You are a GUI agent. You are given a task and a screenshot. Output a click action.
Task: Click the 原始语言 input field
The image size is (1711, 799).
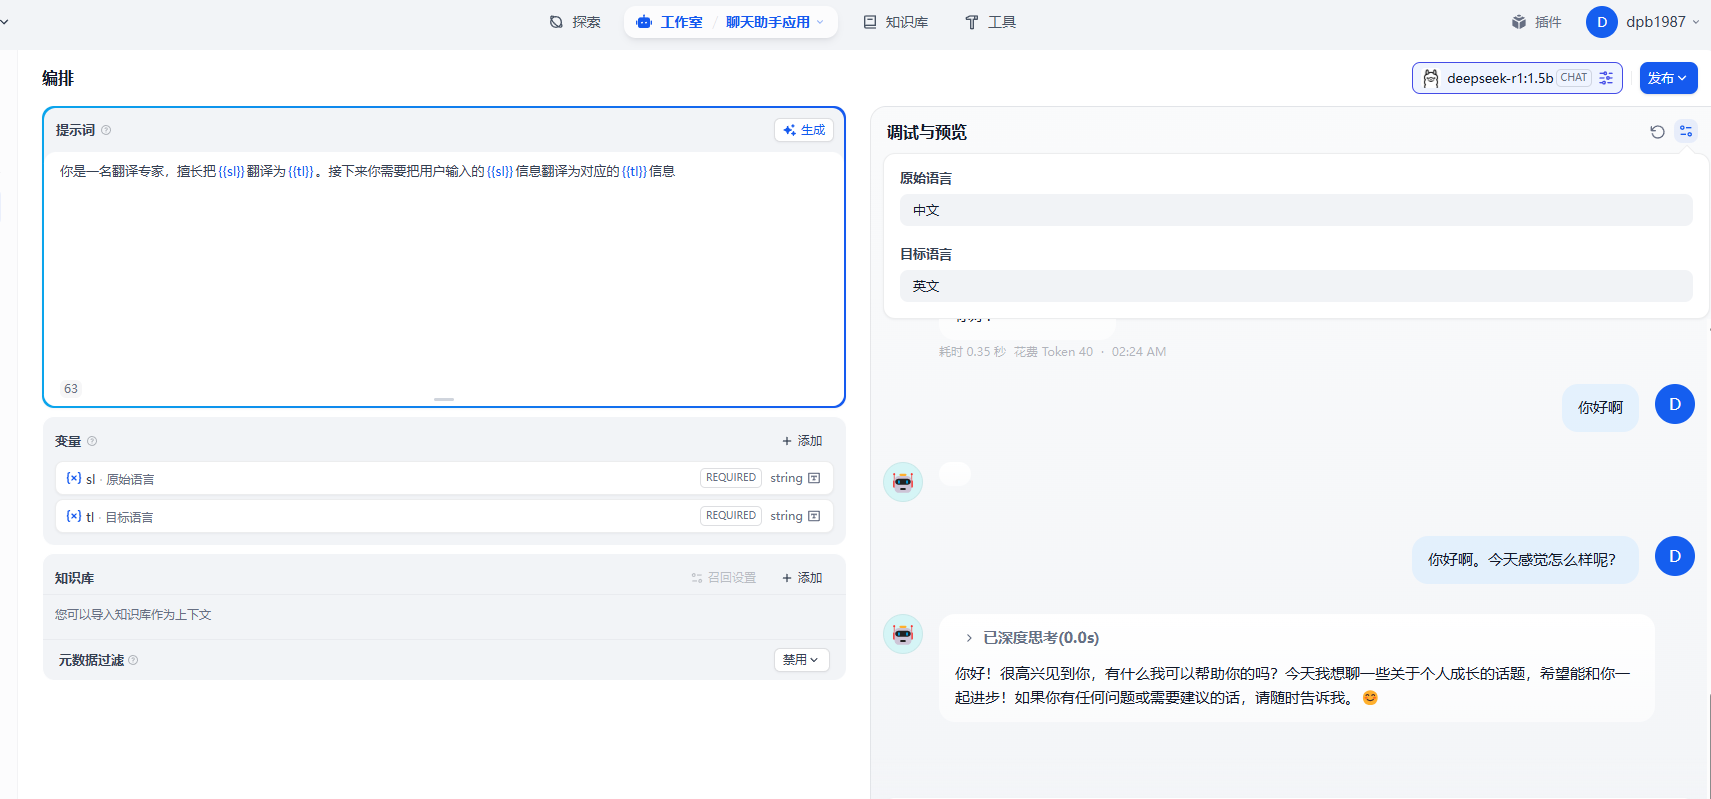click(x=1296, y=210)
